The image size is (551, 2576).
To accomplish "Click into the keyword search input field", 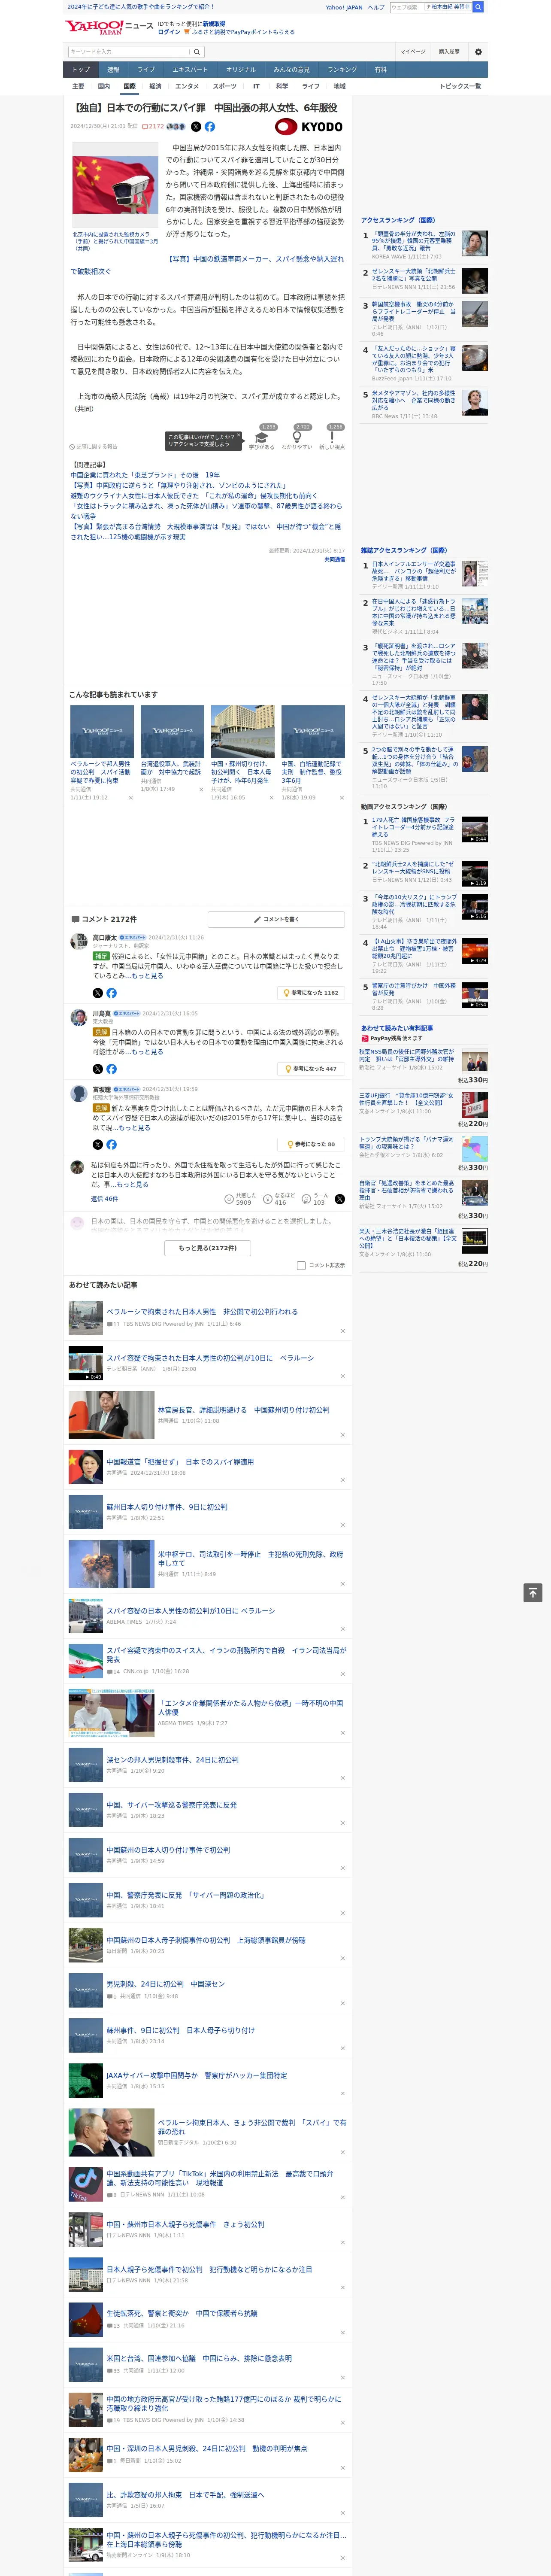I will [129, 52].
